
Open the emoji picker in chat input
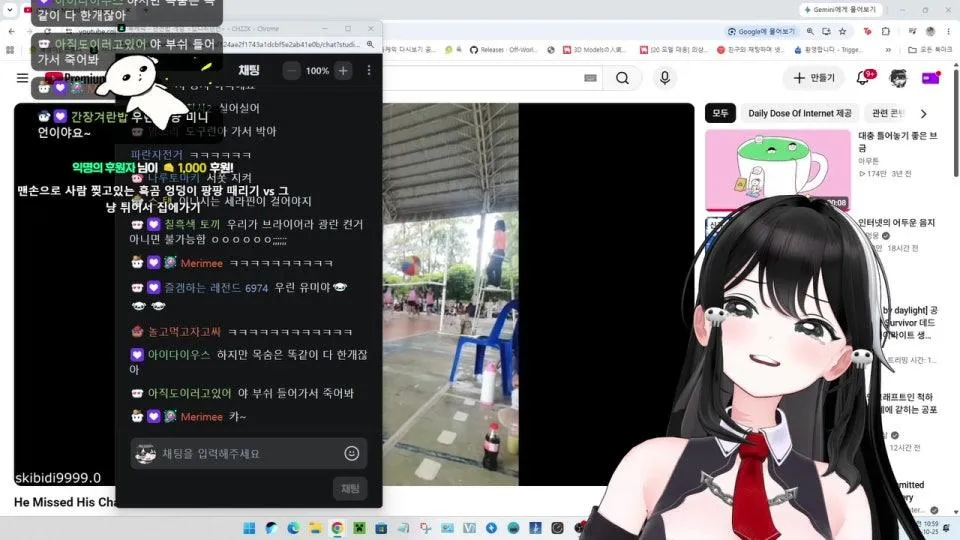coord(351,453)
